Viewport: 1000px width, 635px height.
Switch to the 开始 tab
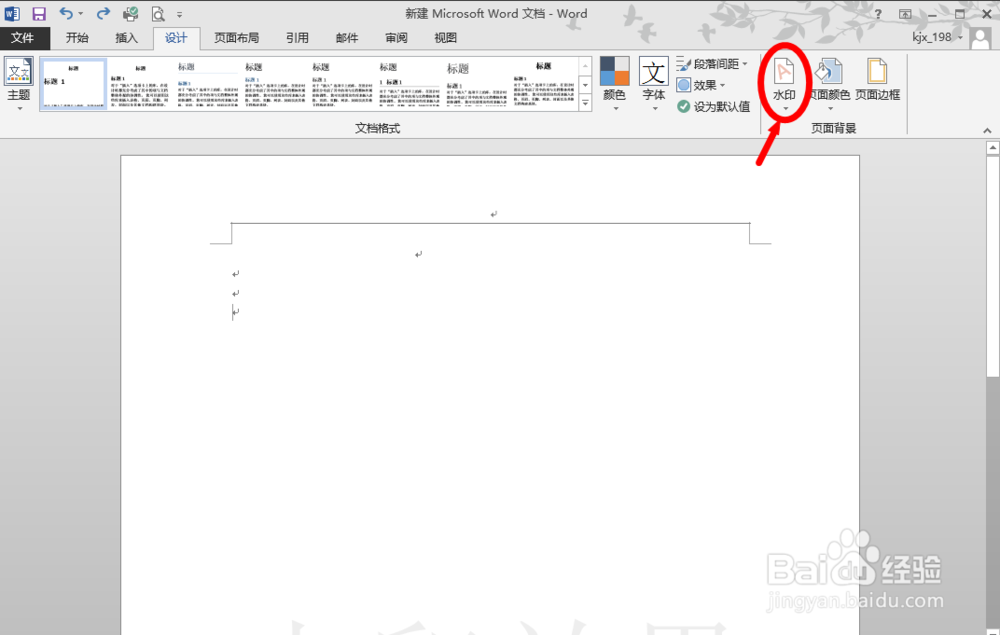(x=77, y=38)
